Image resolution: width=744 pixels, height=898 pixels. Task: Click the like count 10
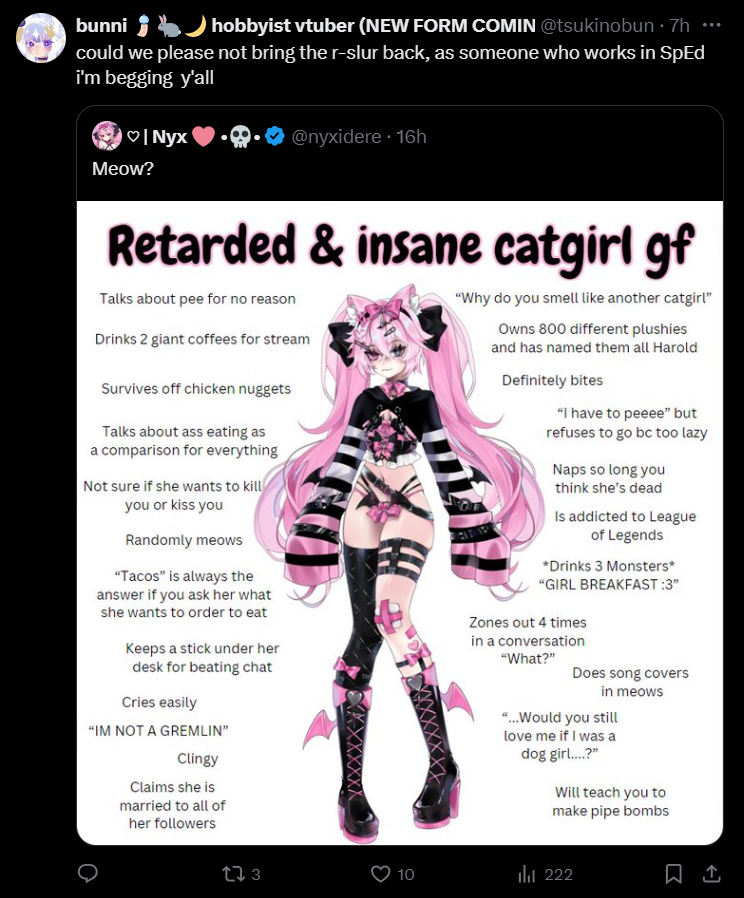[406, 875]
